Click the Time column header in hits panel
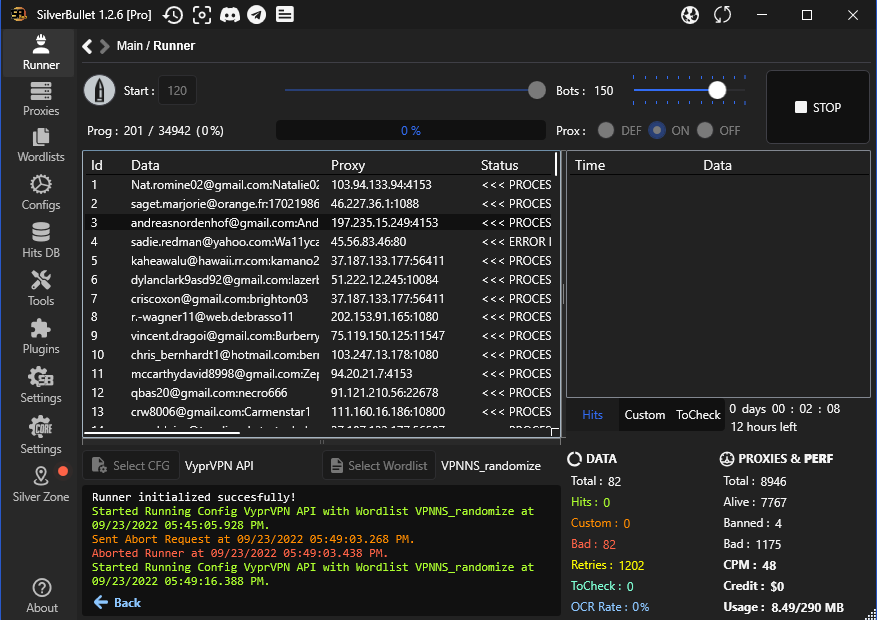The width and height of the screenshot is (877, 620). 590,165
